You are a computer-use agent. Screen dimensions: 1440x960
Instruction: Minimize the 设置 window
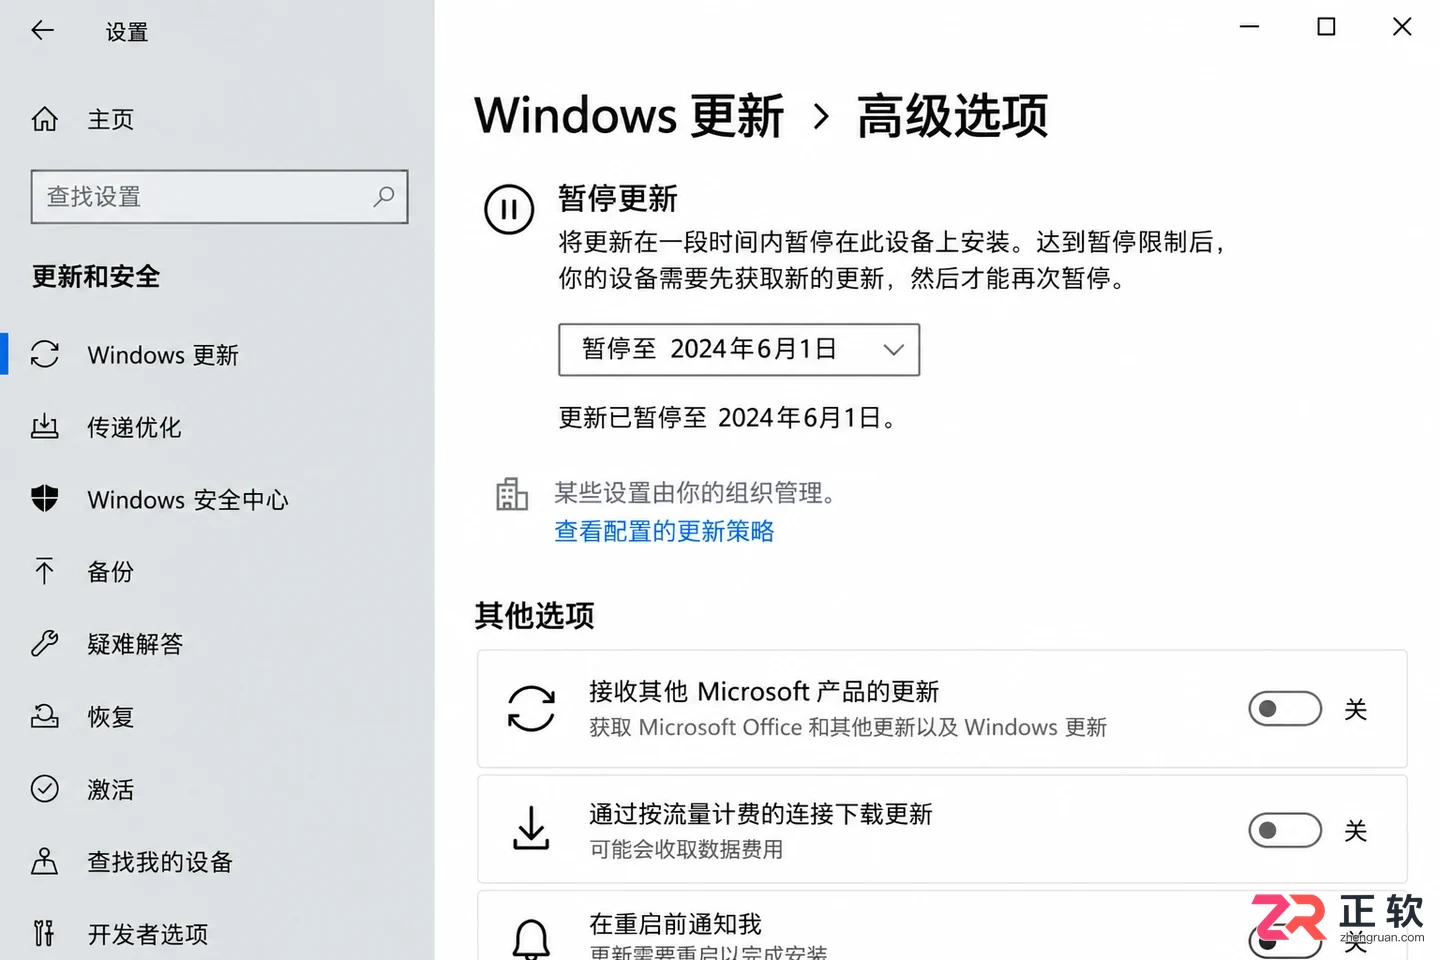coord(1249,27)
